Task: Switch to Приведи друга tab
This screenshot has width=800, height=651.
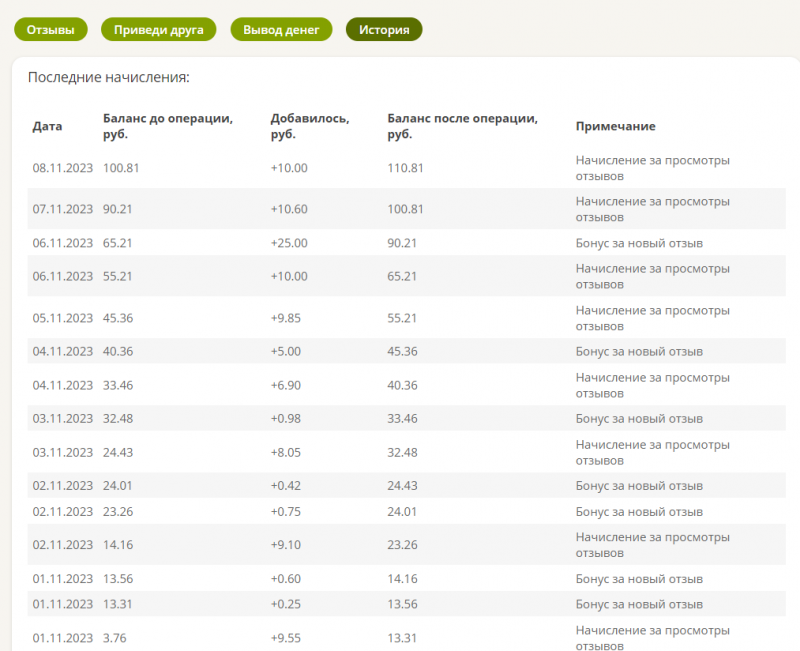Action: (159, 30)
